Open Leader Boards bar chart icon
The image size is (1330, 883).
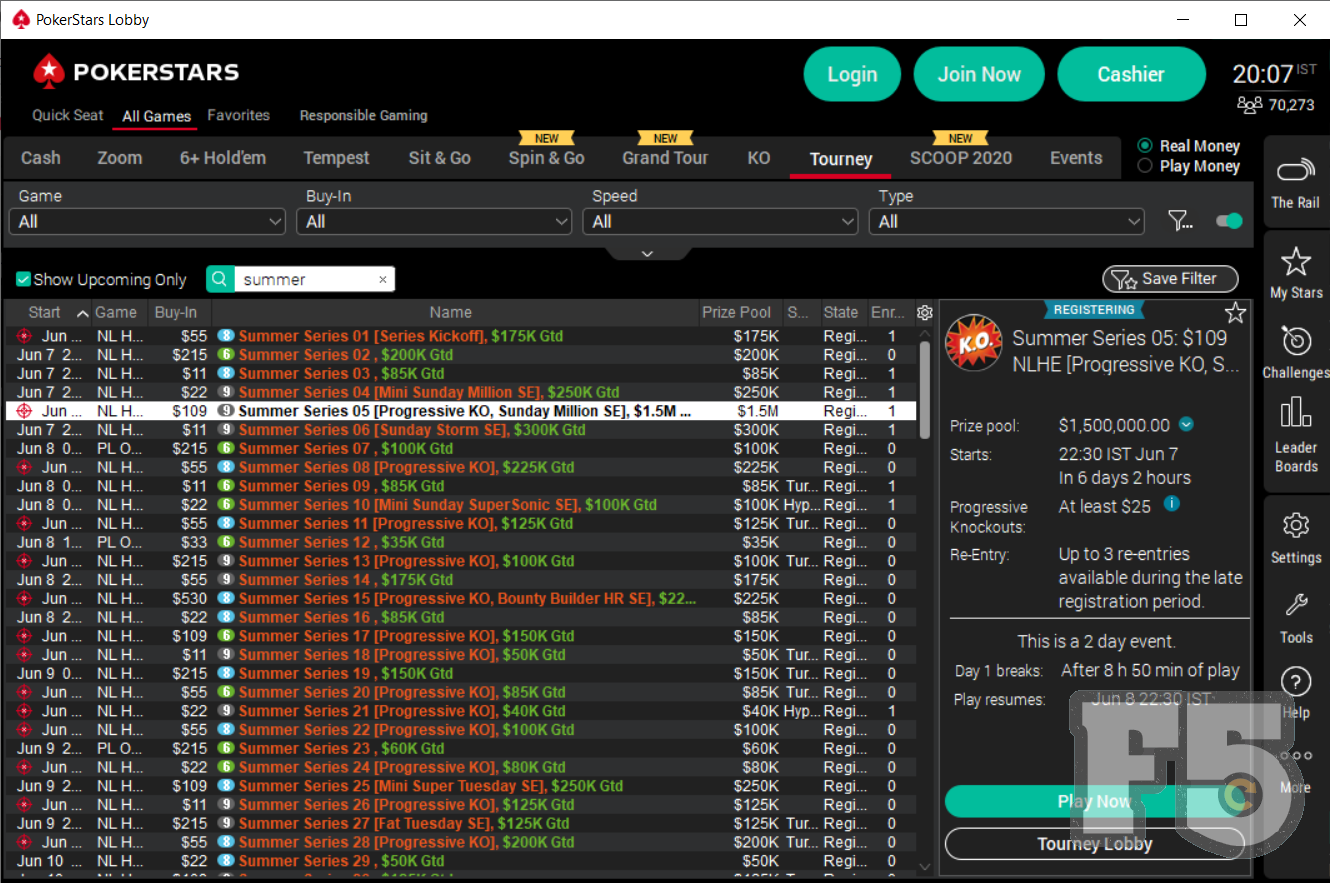[1296, 412]
